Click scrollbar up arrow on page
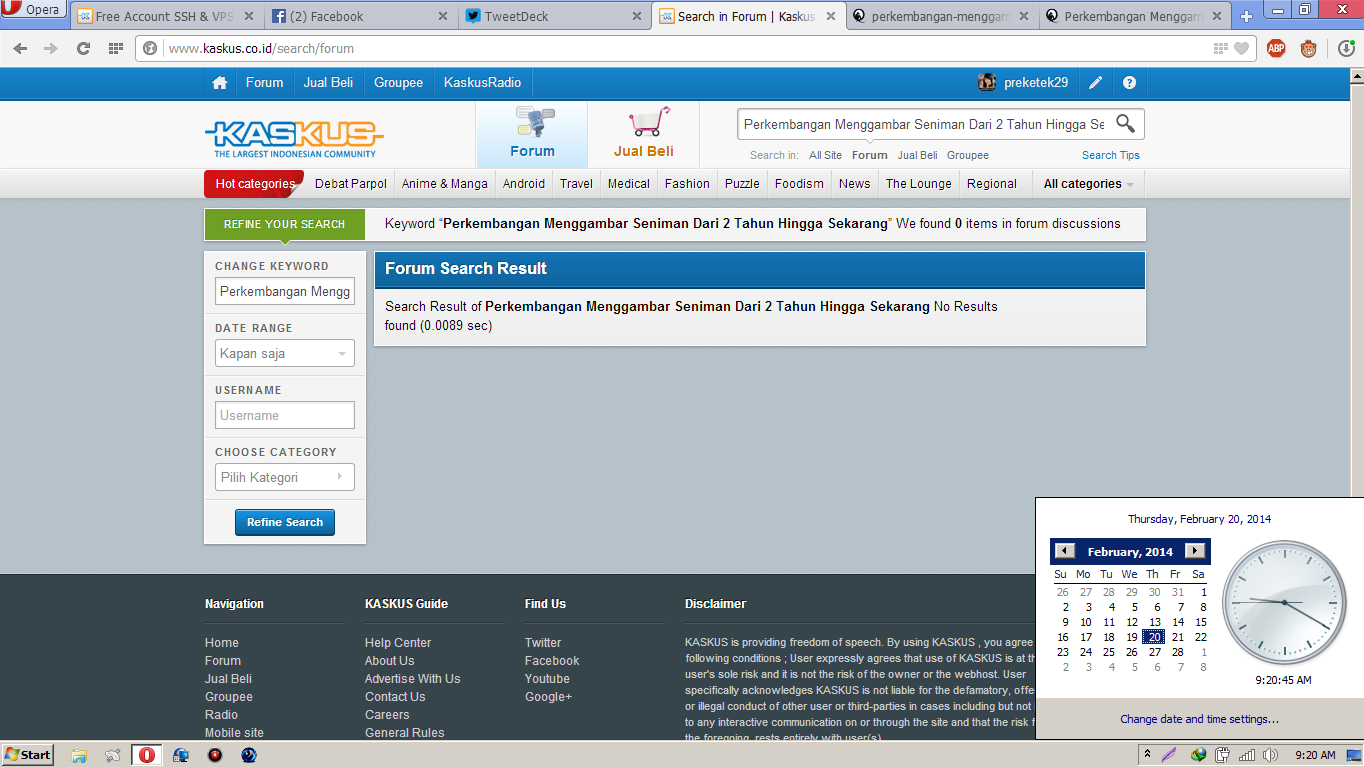 click(x=1356, y=75)
